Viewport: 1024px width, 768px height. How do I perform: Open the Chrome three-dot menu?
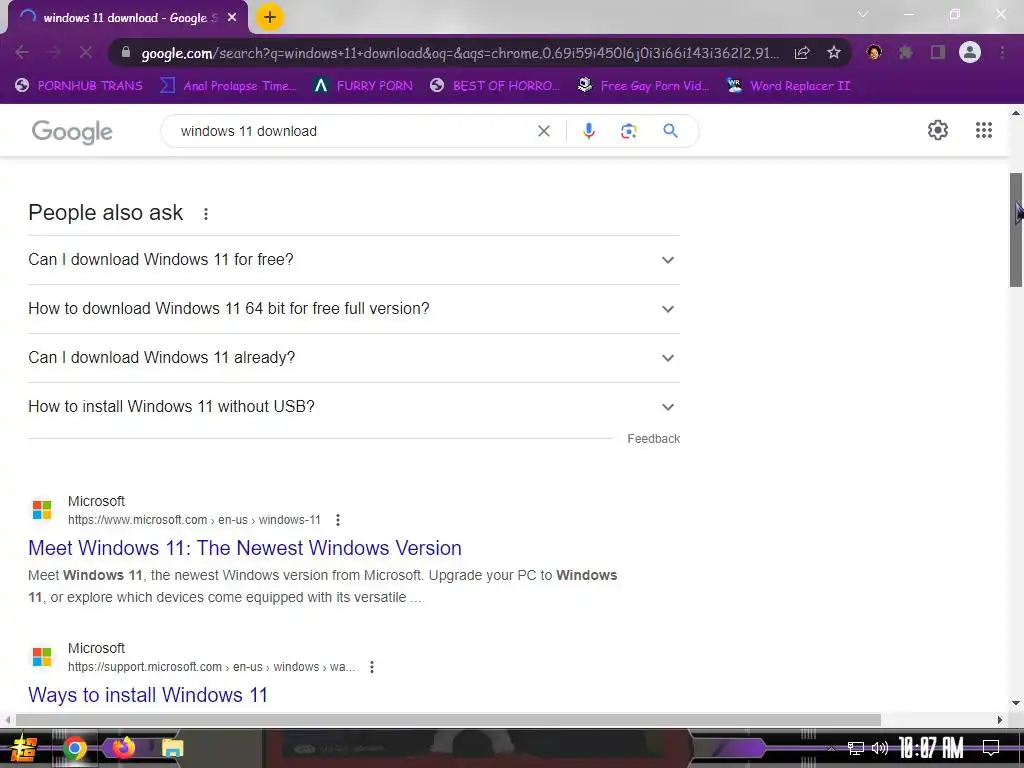(x=1002, y=52)
